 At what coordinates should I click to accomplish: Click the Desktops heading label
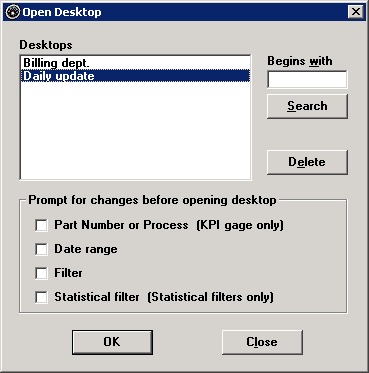pyautogui.click(x=46, y=45)
